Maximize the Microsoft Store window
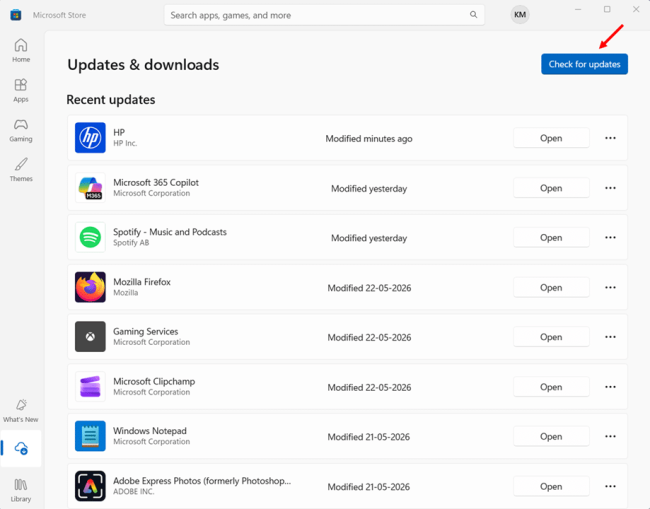The height and width of the screenshot is (509, 650). (607, 9)
